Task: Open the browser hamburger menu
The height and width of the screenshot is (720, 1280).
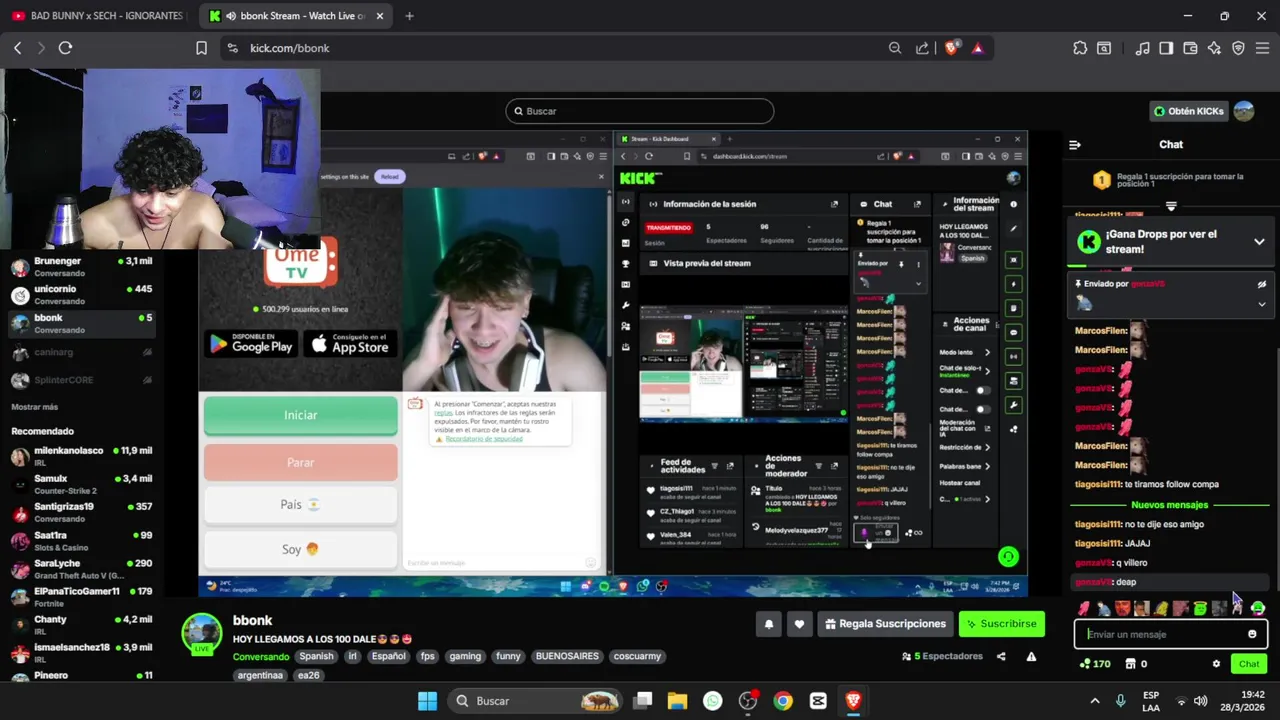Action: [x=1262, y=48]
